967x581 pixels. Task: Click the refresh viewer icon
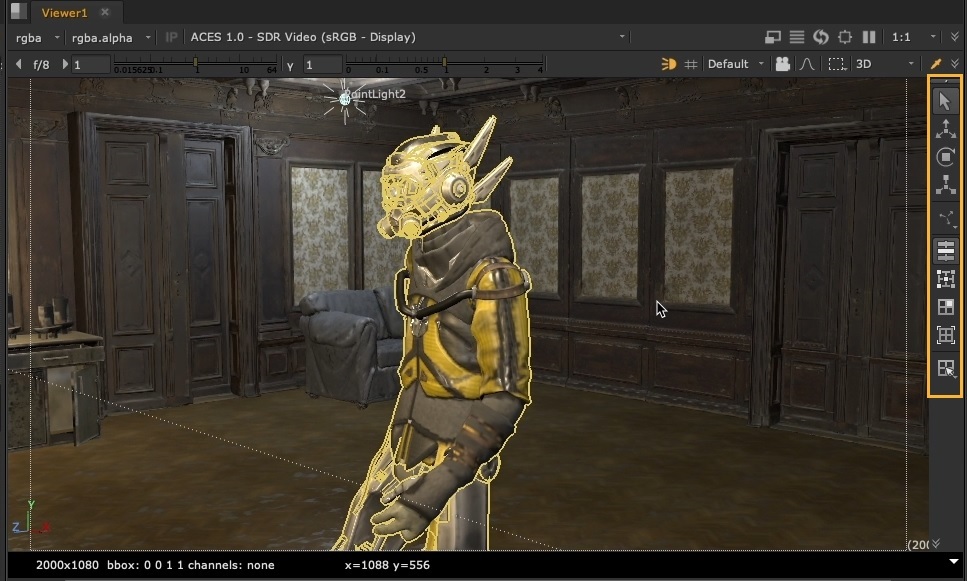(x=821, y=37)
